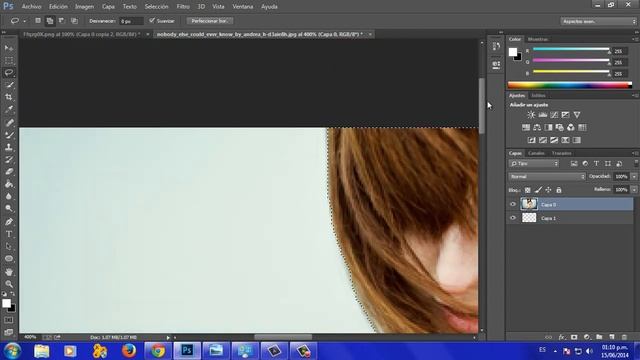The width and height of the screenshot is (640, 360).
Task: Open layer blend mode Normal dropdown
Action: pyautogui.click(x=547, y=177)
